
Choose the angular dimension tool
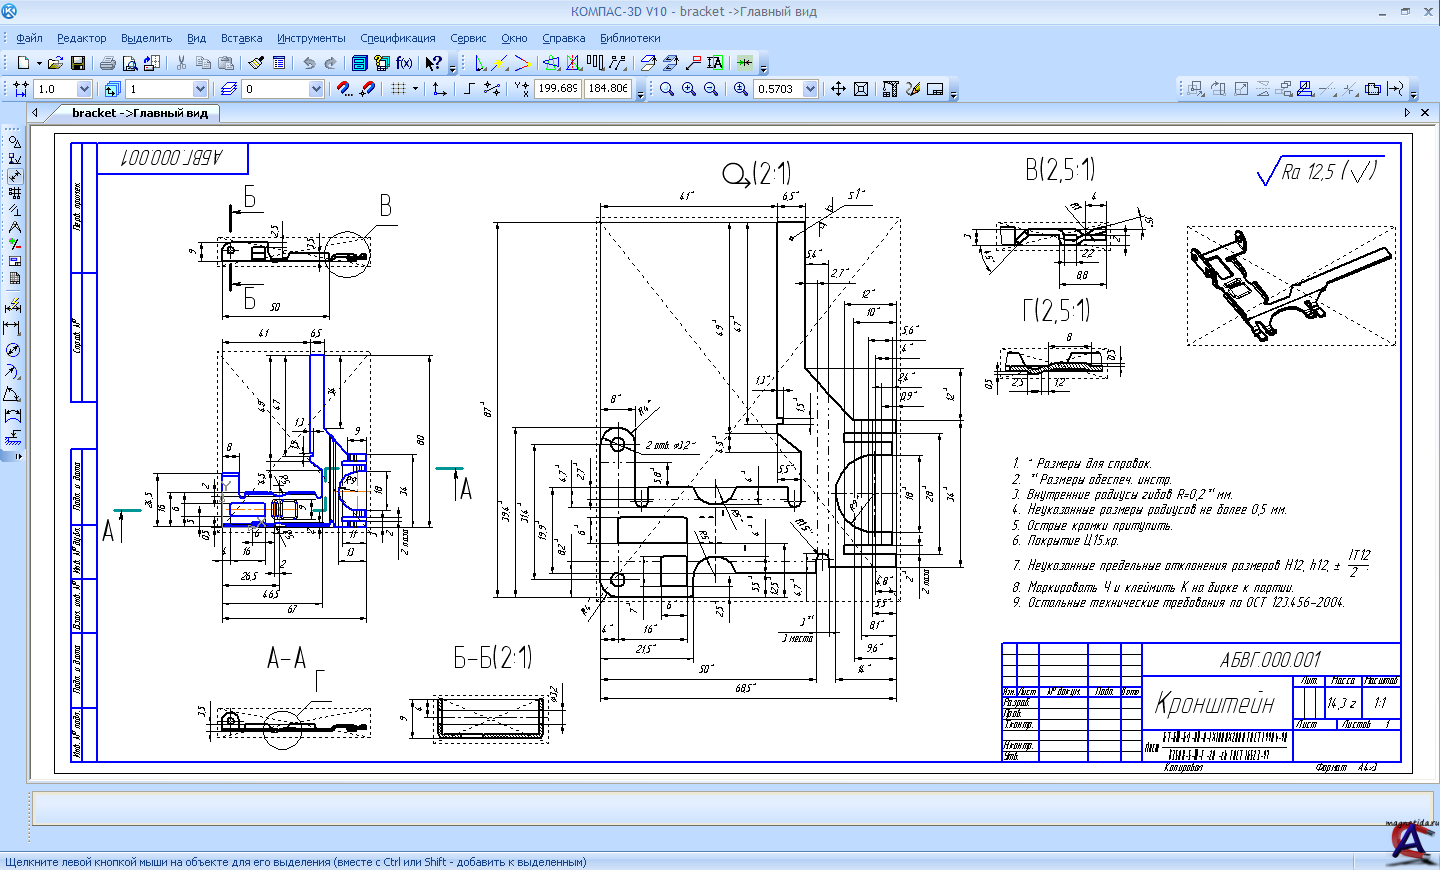[x=13, y=394]
